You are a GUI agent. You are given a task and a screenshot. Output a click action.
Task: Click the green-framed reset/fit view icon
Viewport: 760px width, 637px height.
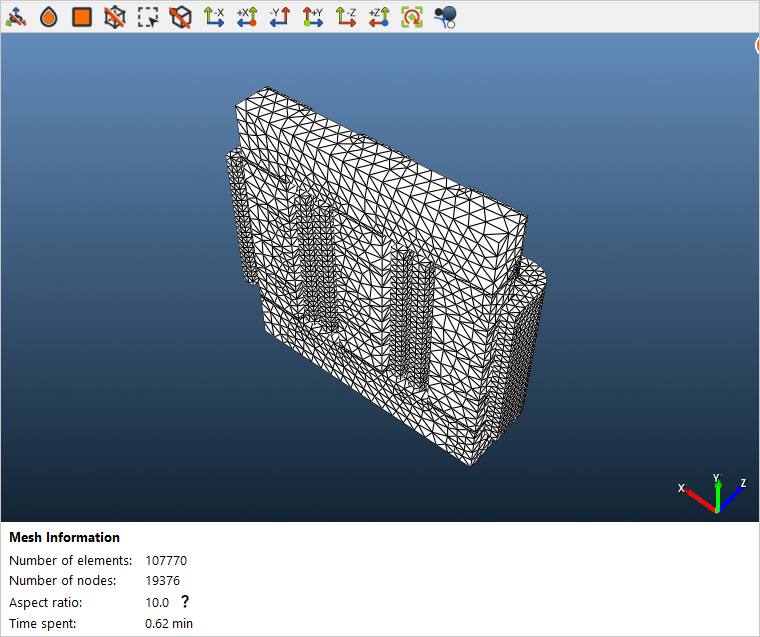(x=412, y=17)
